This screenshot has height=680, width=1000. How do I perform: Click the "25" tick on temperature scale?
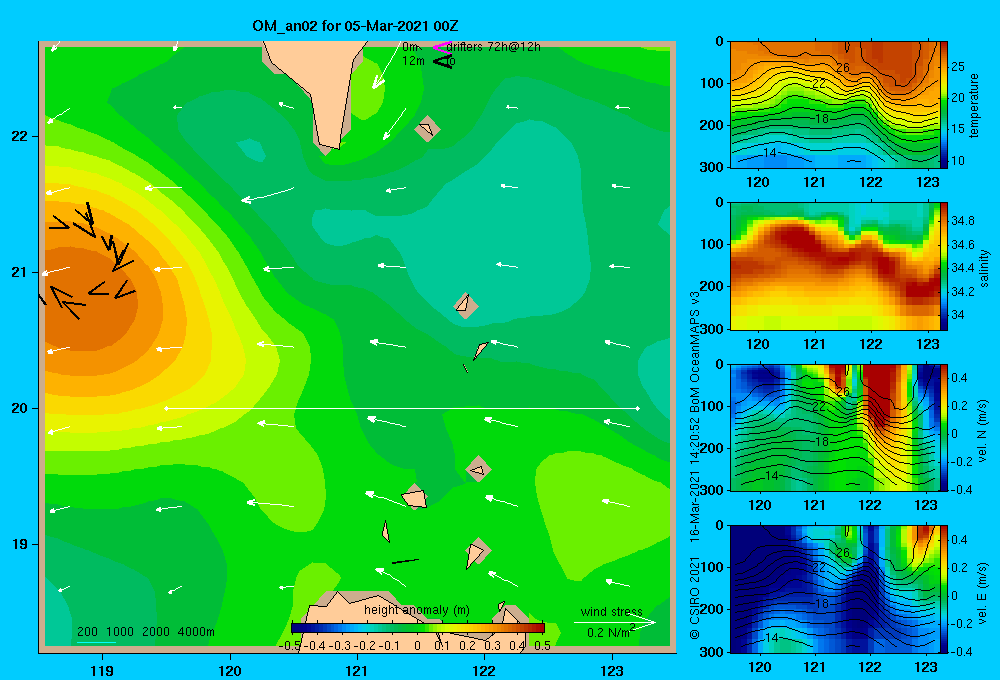coord(958,67)
